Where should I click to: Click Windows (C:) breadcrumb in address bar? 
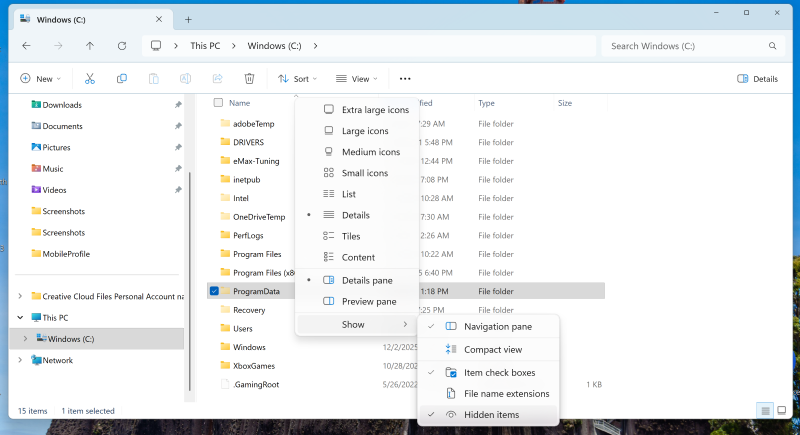pos(274,46)
